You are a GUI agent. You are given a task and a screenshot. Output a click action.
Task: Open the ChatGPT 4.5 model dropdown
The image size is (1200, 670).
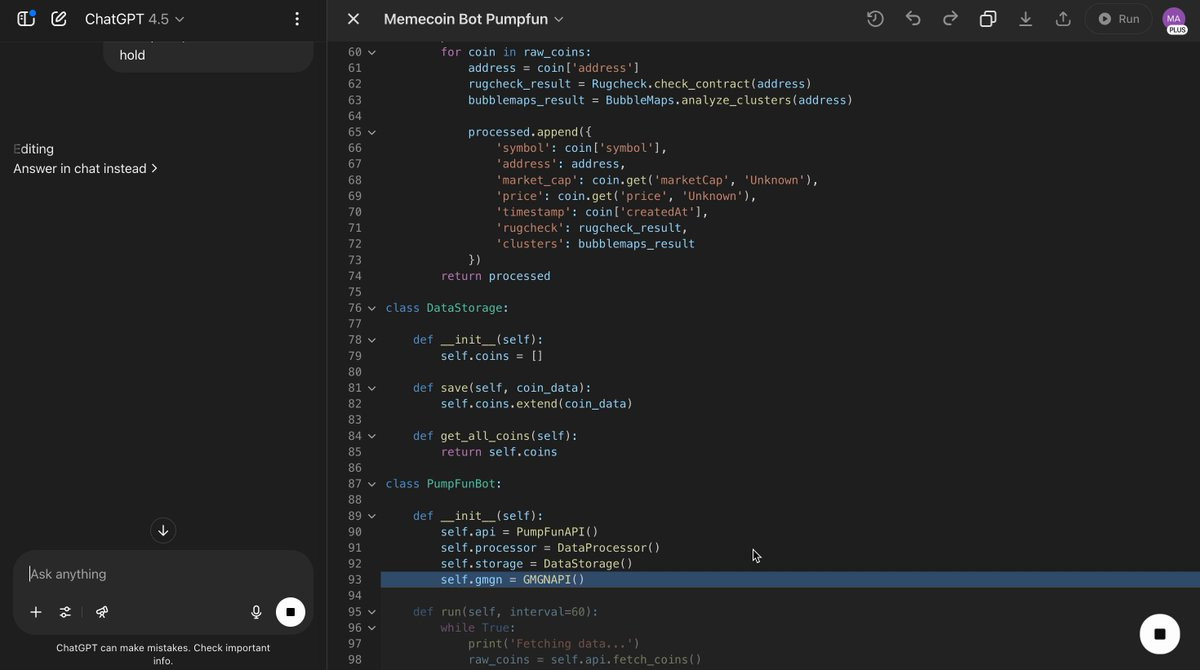click(x=134, y=19)
